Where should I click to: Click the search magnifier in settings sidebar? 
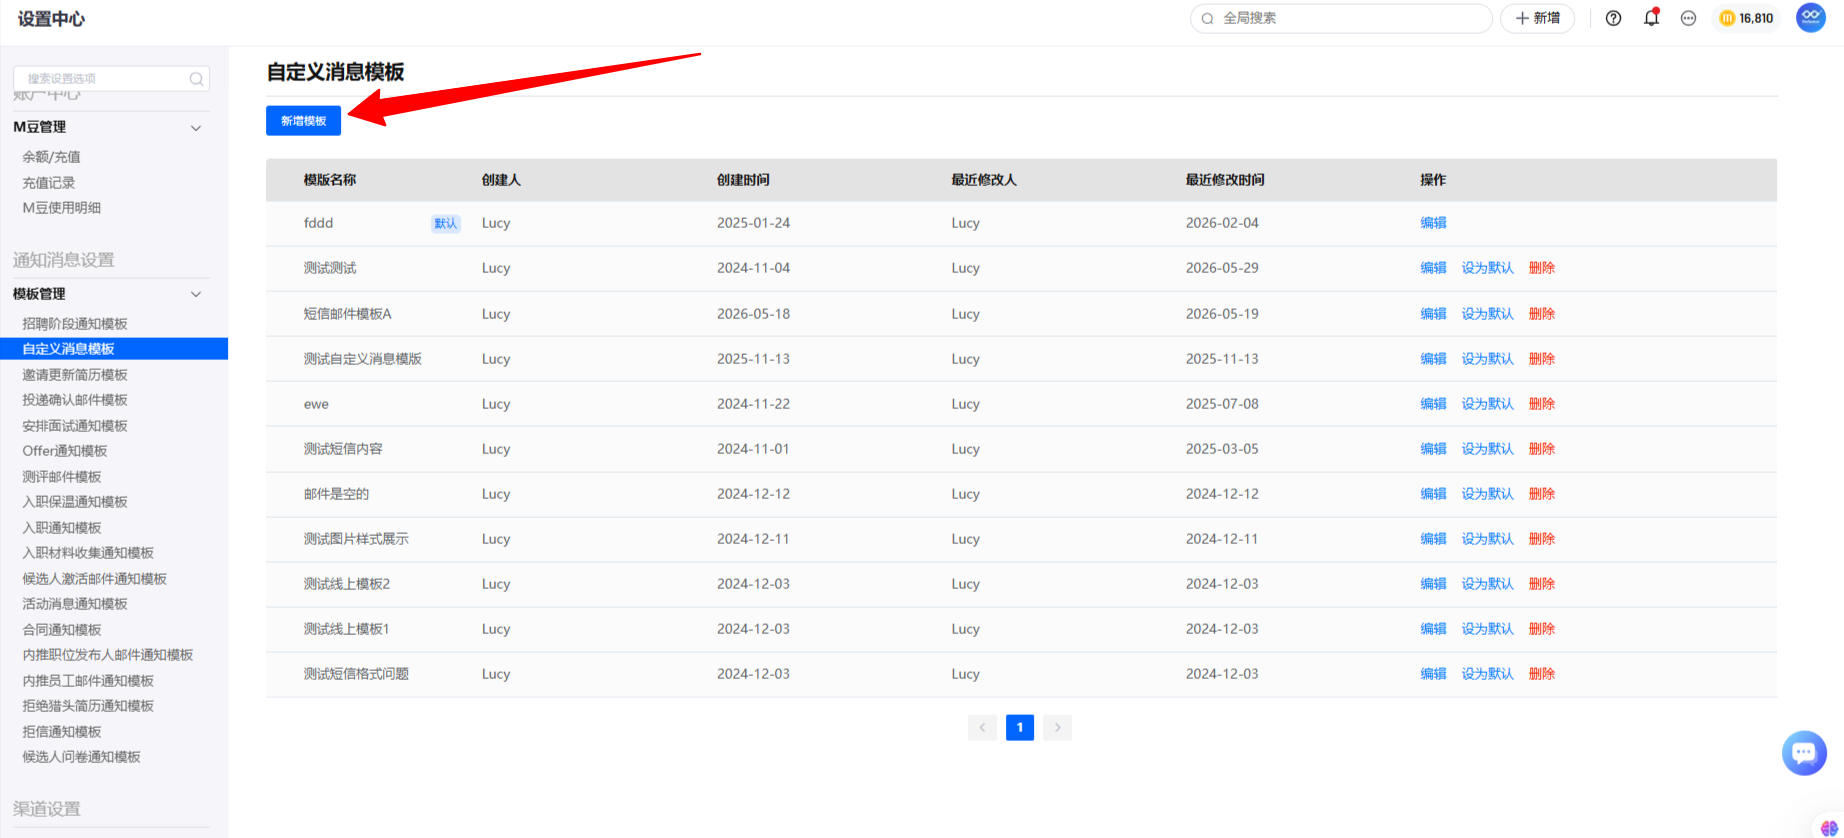point(196,79)
